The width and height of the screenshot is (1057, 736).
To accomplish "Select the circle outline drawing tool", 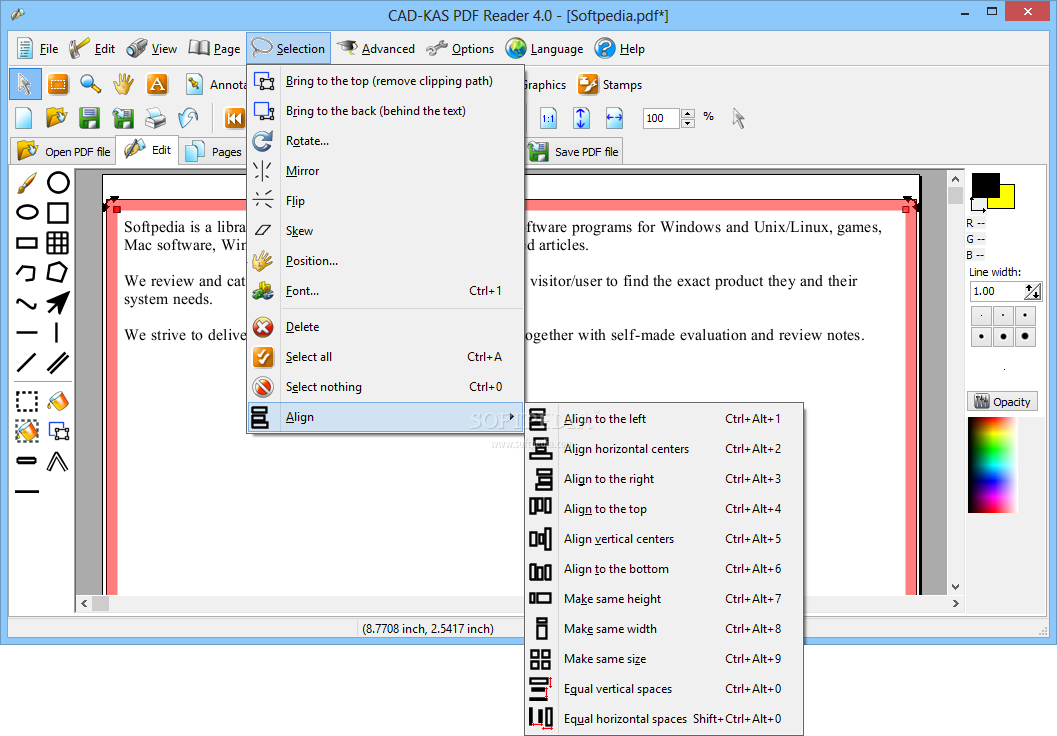I will 57,183.
